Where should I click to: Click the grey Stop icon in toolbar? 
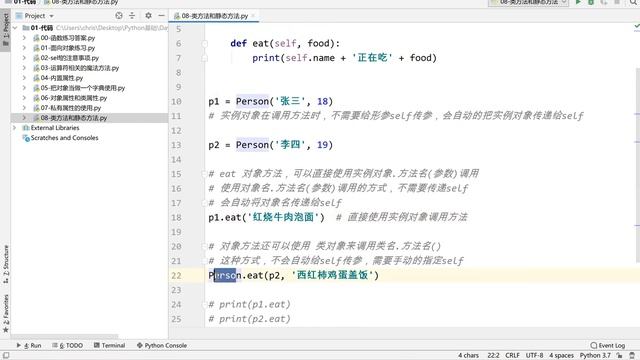[x=617, y=2]
